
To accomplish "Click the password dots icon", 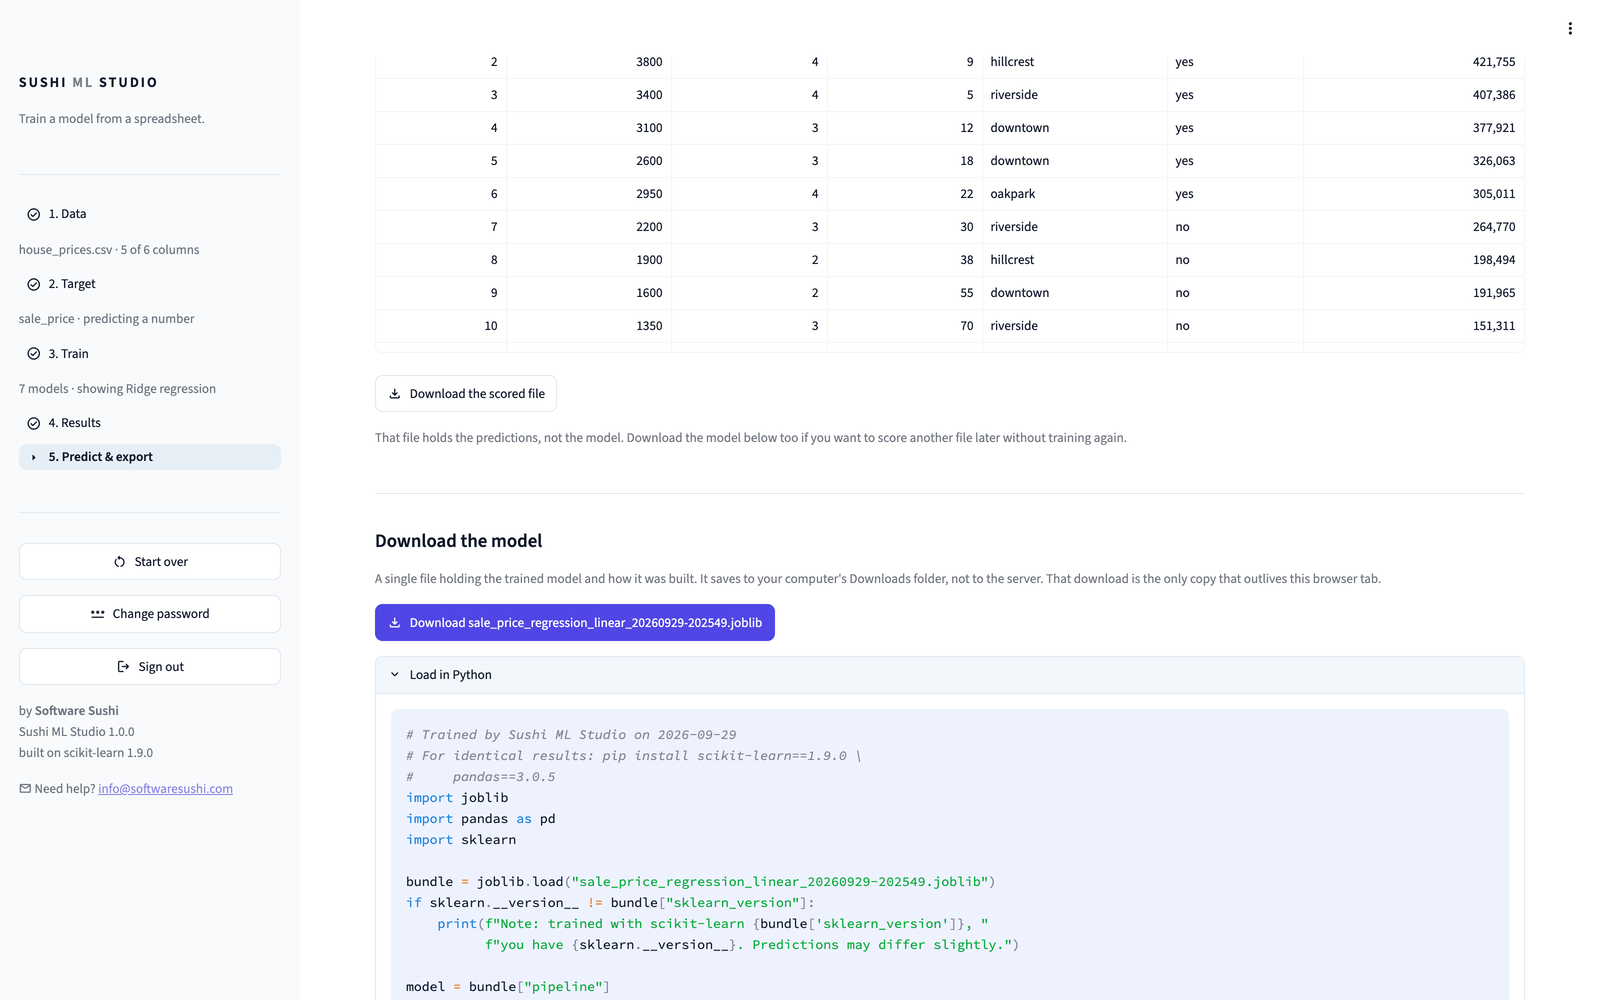I will pyautogui.click(x=98, y=614).
